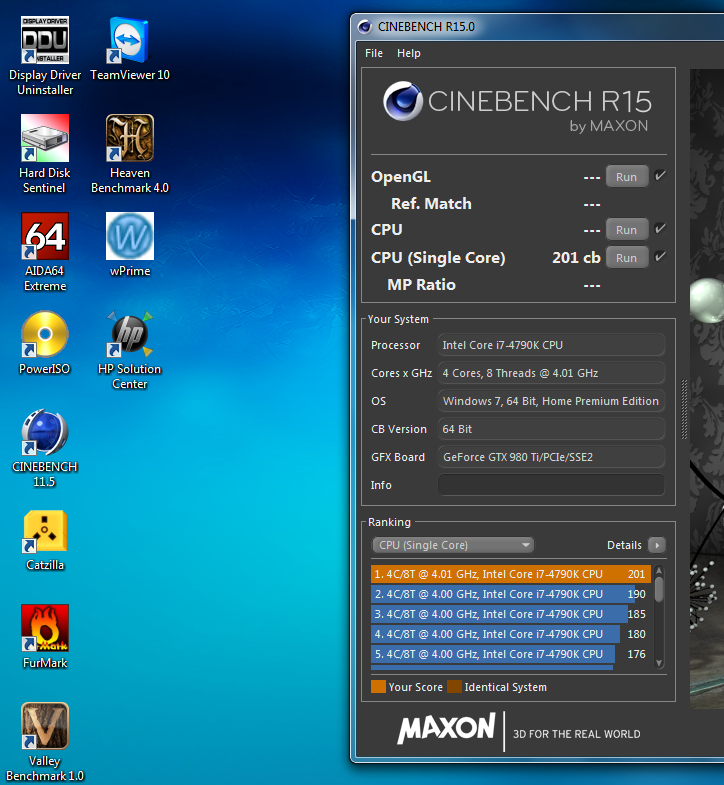The width and height of the screenshot is (724, 785).
Task: Select the PowerISO disc icon
Action: 45,334
